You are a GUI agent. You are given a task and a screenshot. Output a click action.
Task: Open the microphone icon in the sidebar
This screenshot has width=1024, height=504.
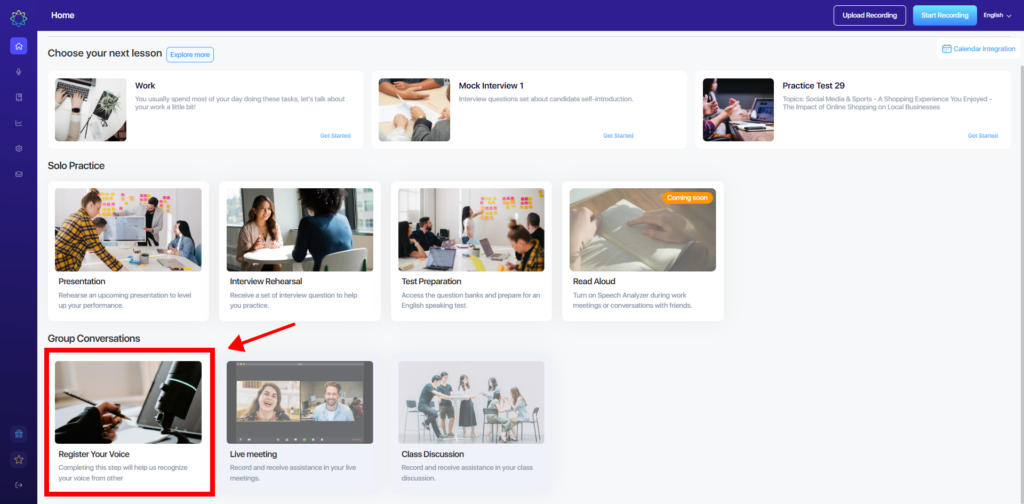tap(18, 72)
